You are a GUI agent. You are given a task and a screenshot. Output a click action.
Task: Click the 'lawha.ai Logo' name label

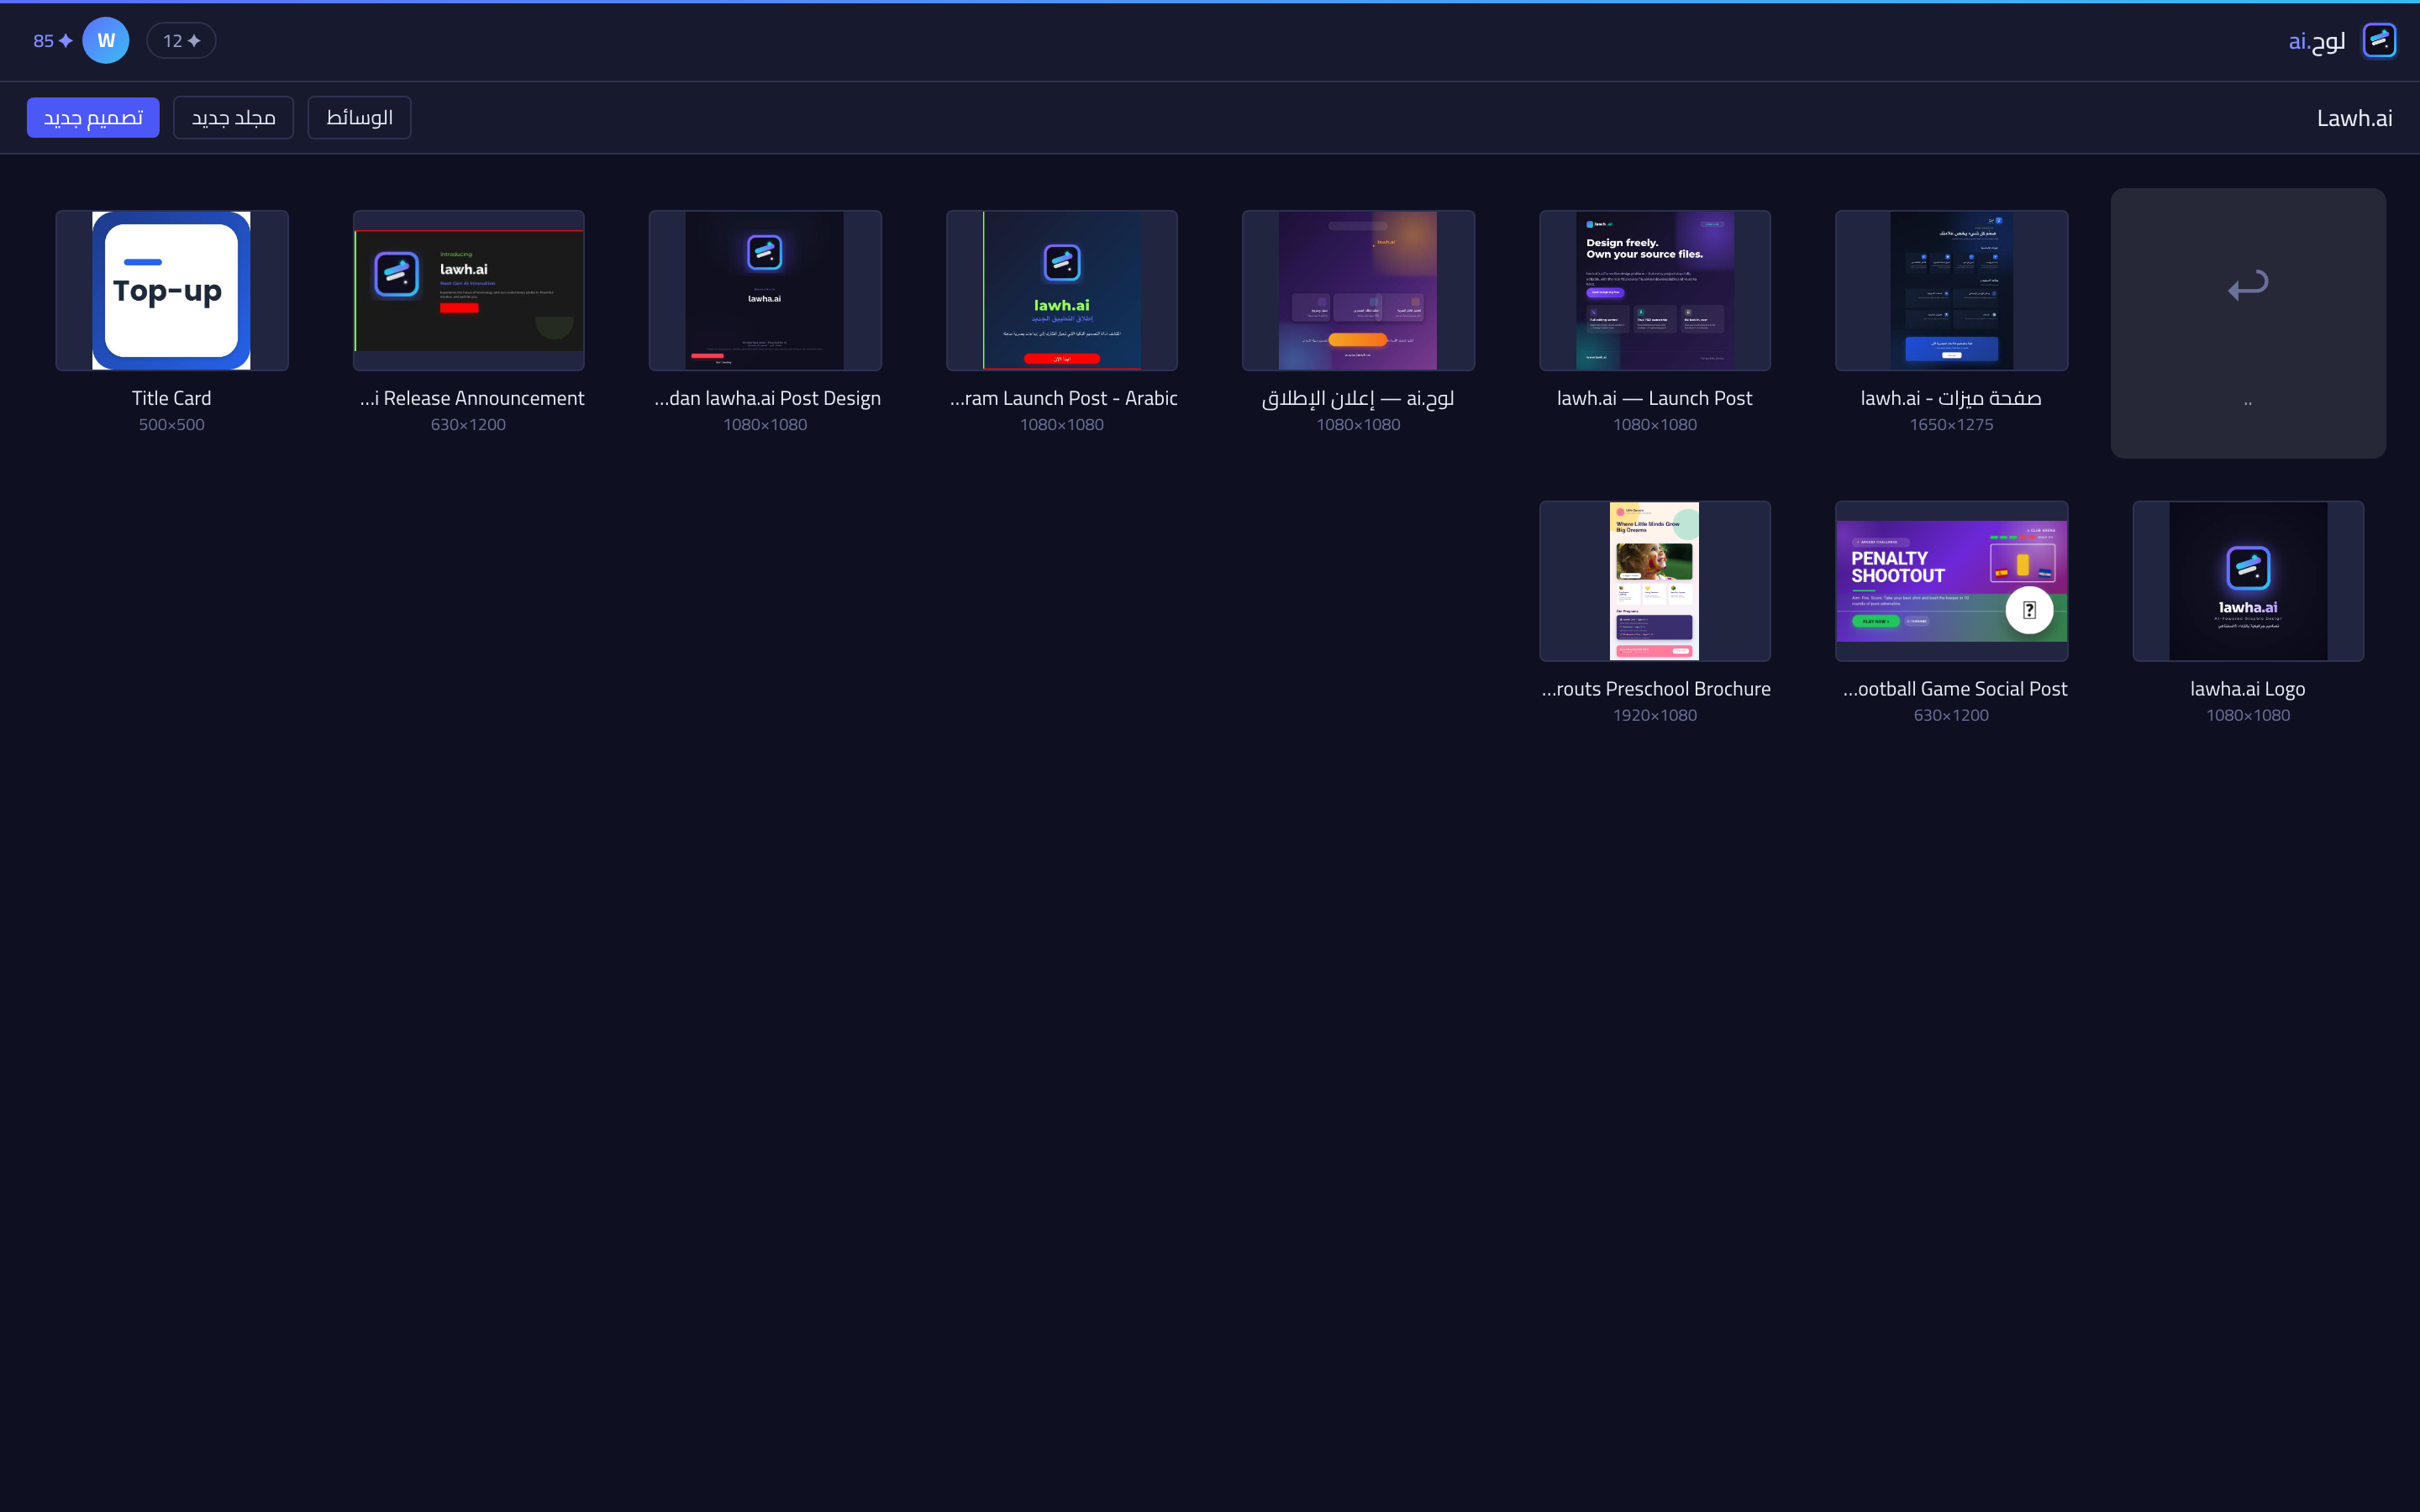tap(2248, 689)
